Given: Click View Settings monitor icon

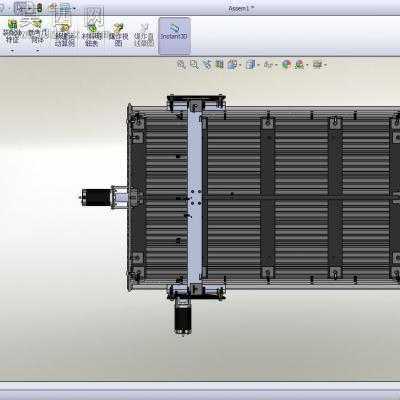Looking at the screenshot, I should [x=317, y=64].
